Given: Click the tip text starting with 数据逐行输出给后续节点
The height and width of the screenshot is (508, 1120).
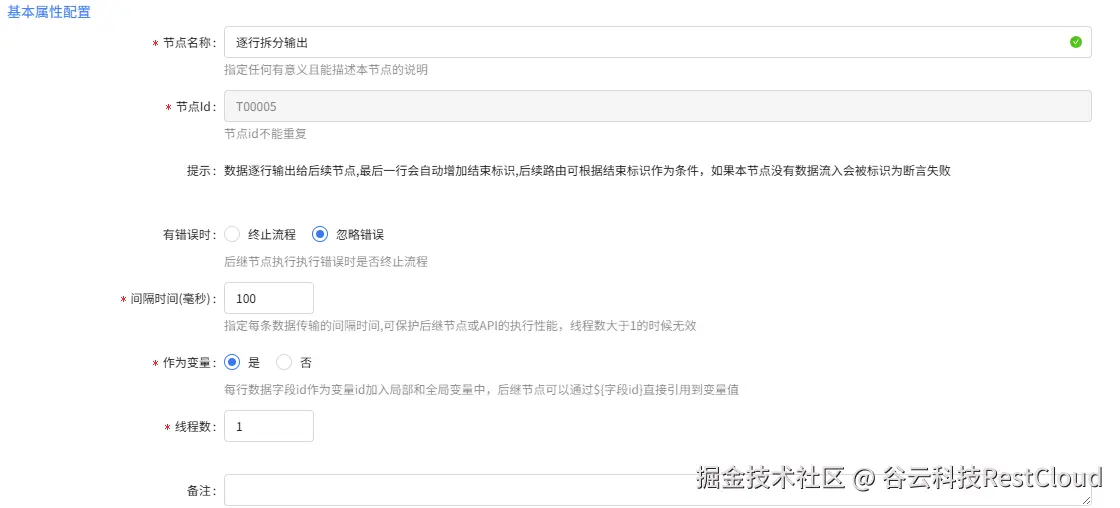Looking at the screenshot, I should tap(587, 171).
